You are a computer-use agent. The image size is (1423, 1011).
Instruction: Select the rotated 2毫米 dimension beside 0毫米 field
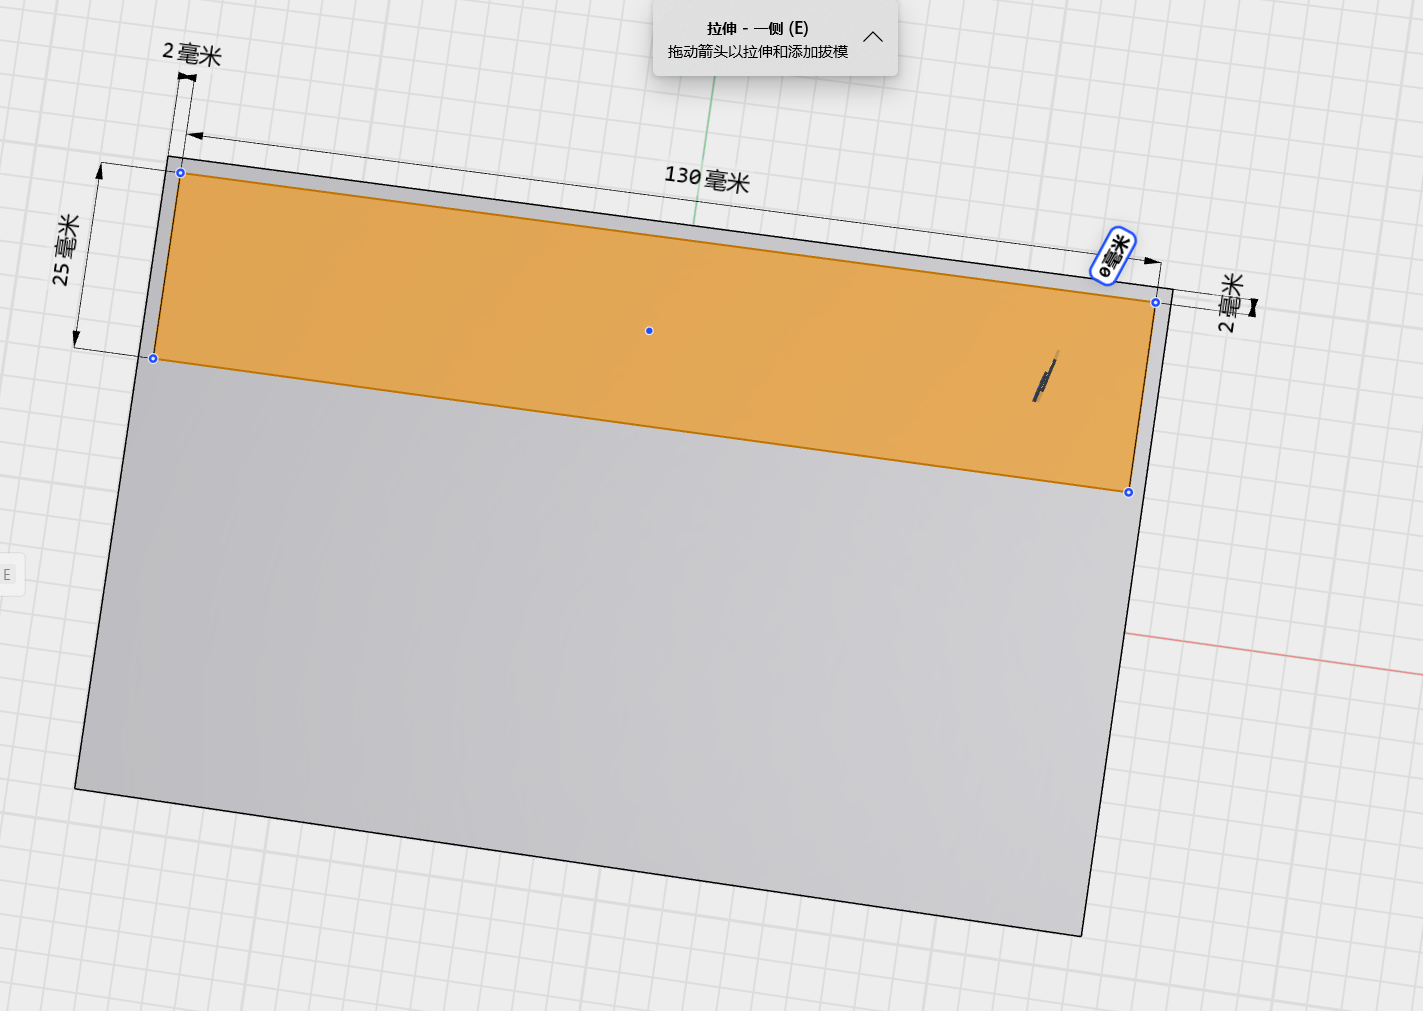[x=1230, y=302]
